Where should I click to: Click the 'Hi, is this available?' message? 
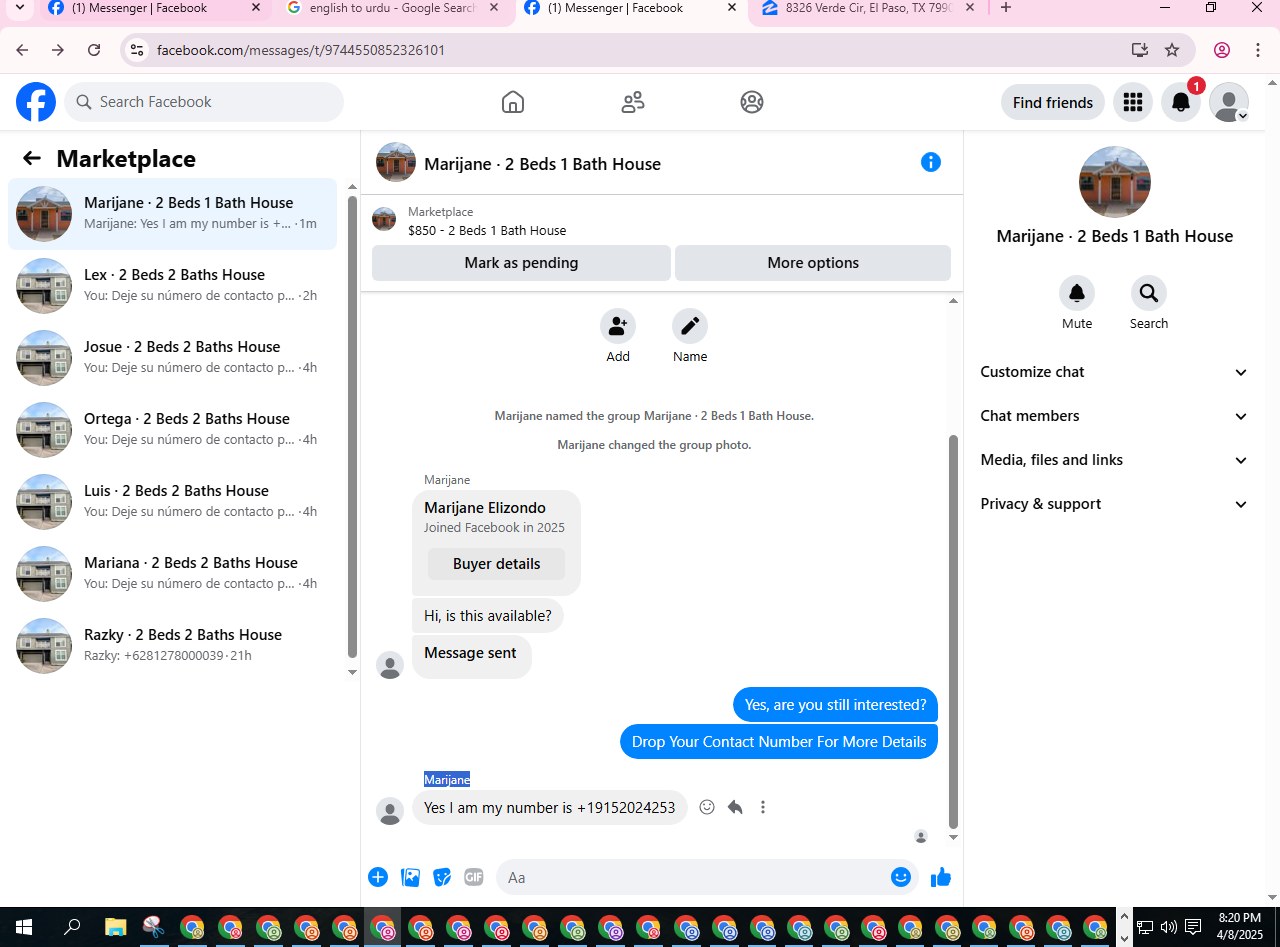coord(488,616)
